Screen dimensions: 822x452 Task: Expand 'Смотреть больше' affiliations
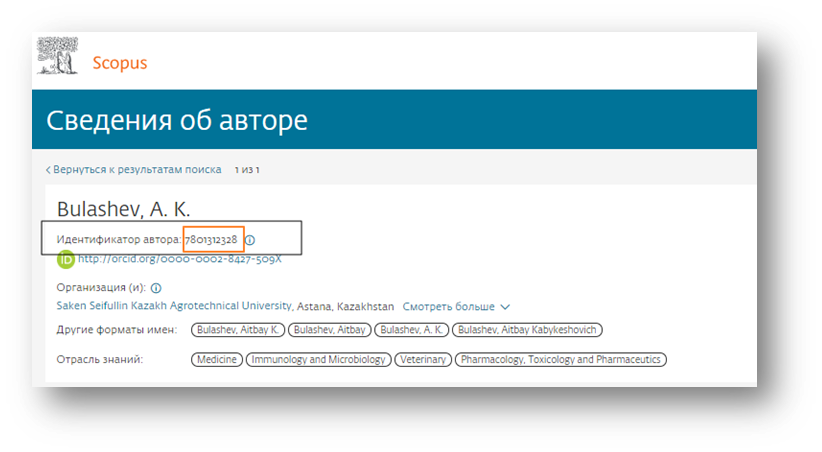[x=456, y=306]
